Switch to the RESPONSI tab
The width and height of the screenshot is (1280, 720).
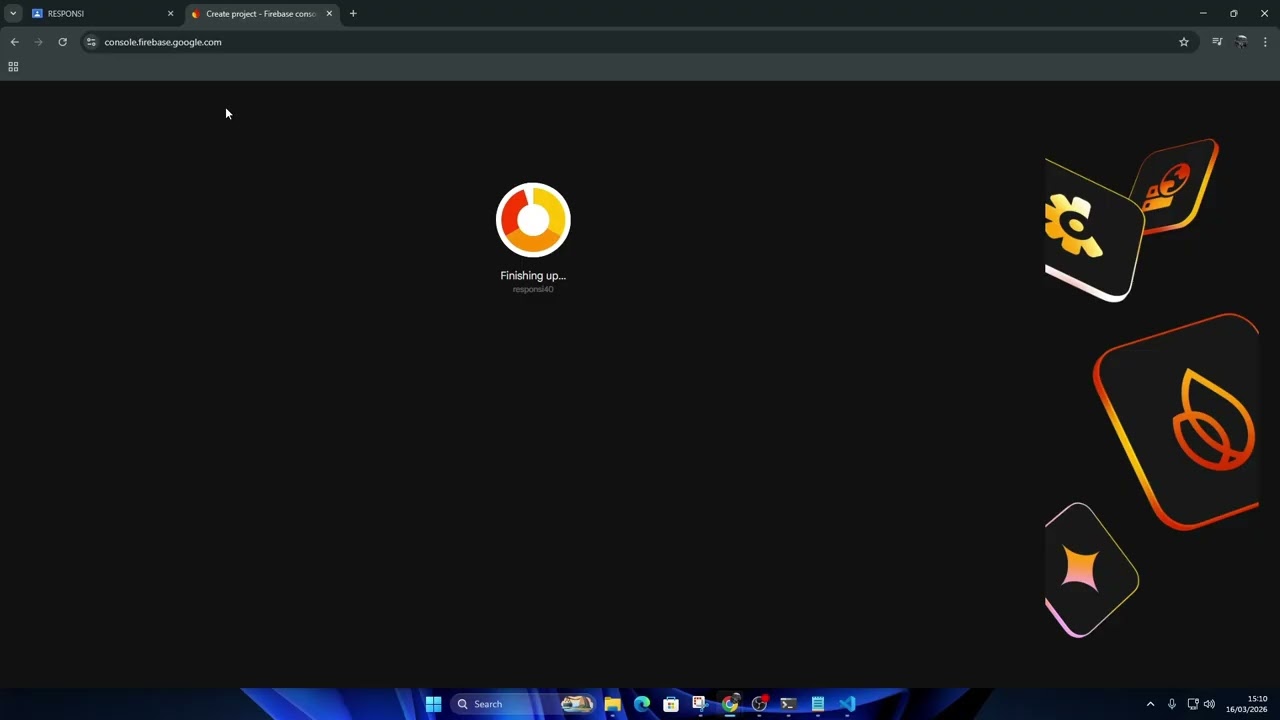103,14
